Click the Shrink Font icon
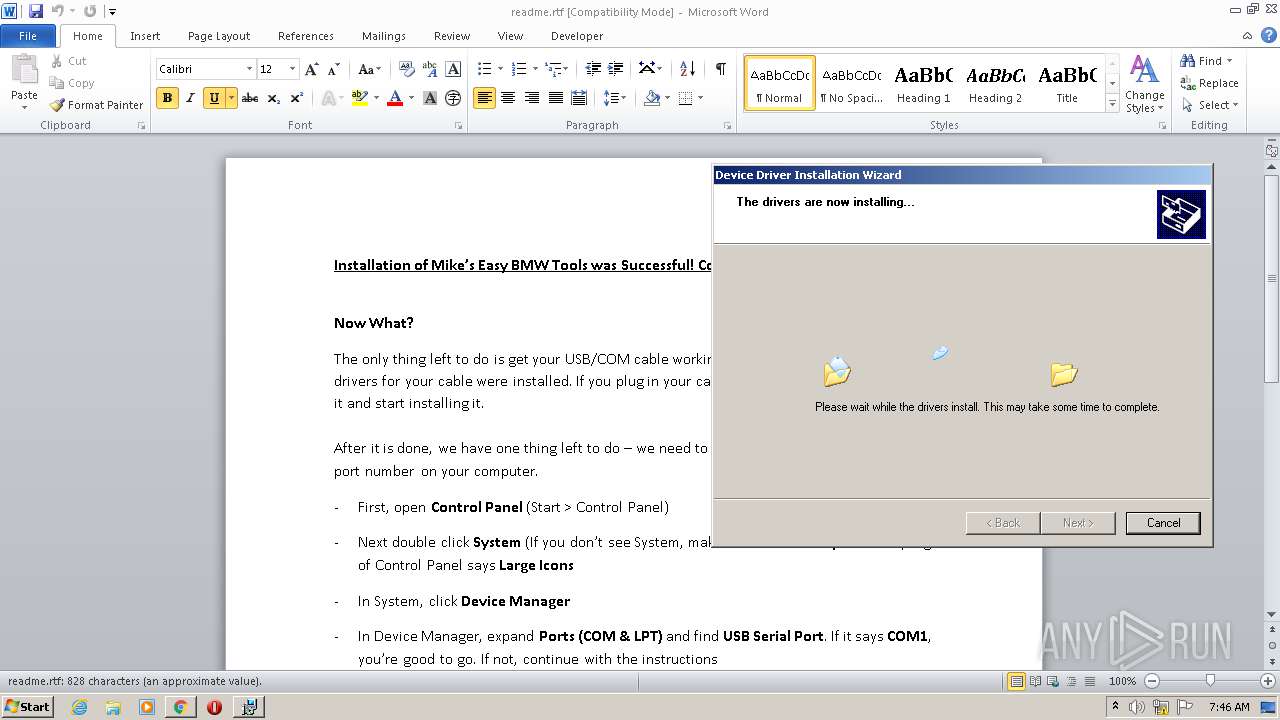Image resolution: width=1280 pixels, height=720 pixels. coord(334,69)
